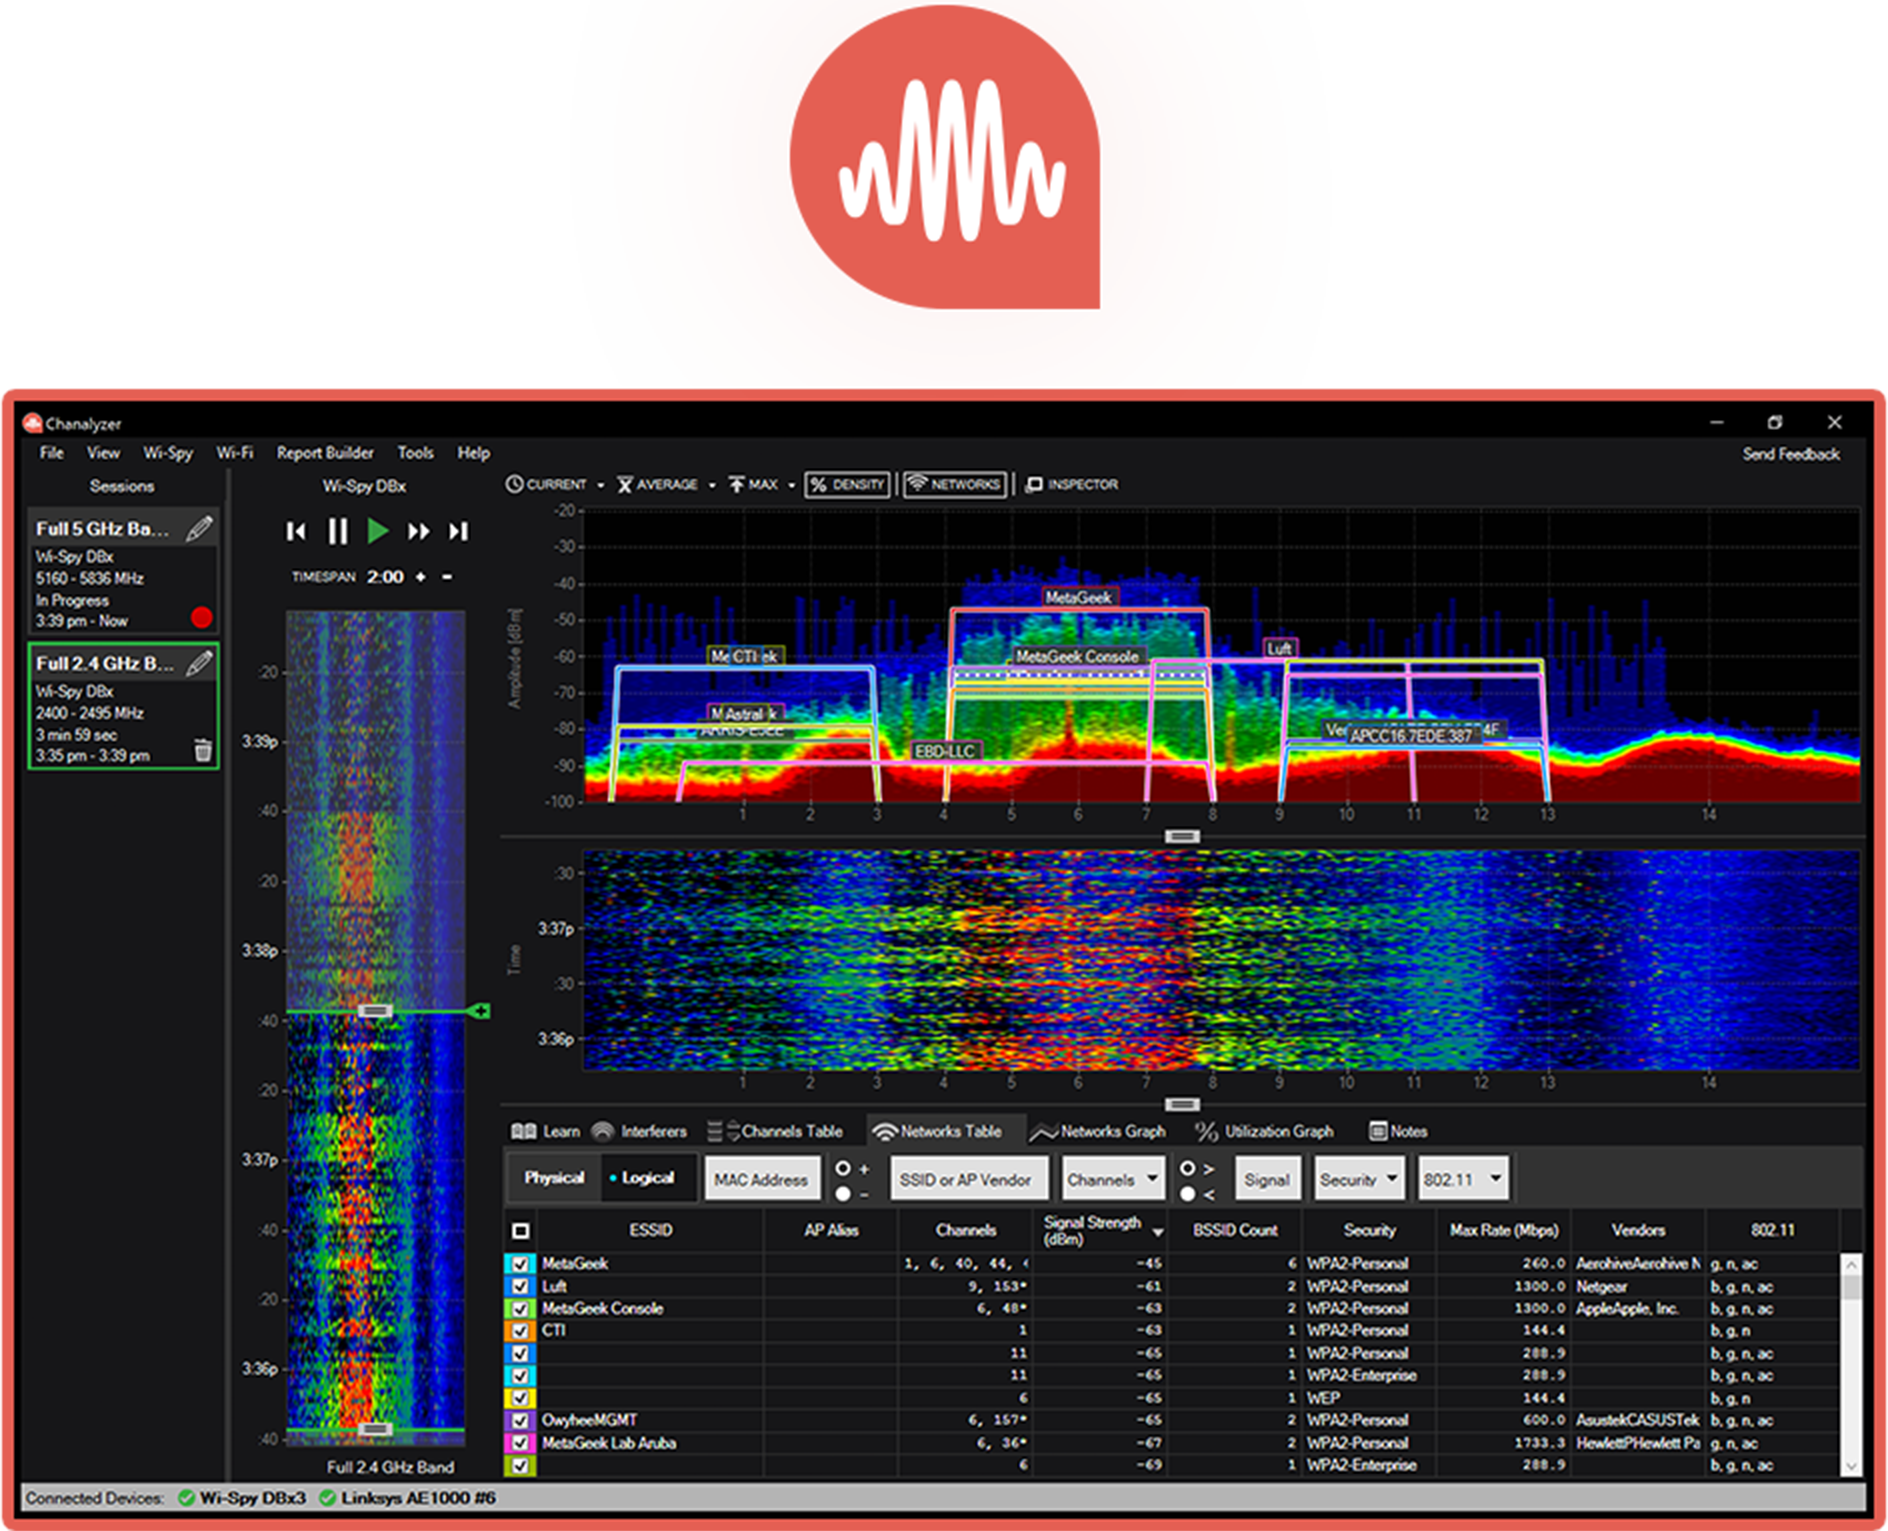Delete the Full 2.4 GHz Band session
Image resolution: width=1888 pixels, height=1531 pixels.
(x=203, y=750)
